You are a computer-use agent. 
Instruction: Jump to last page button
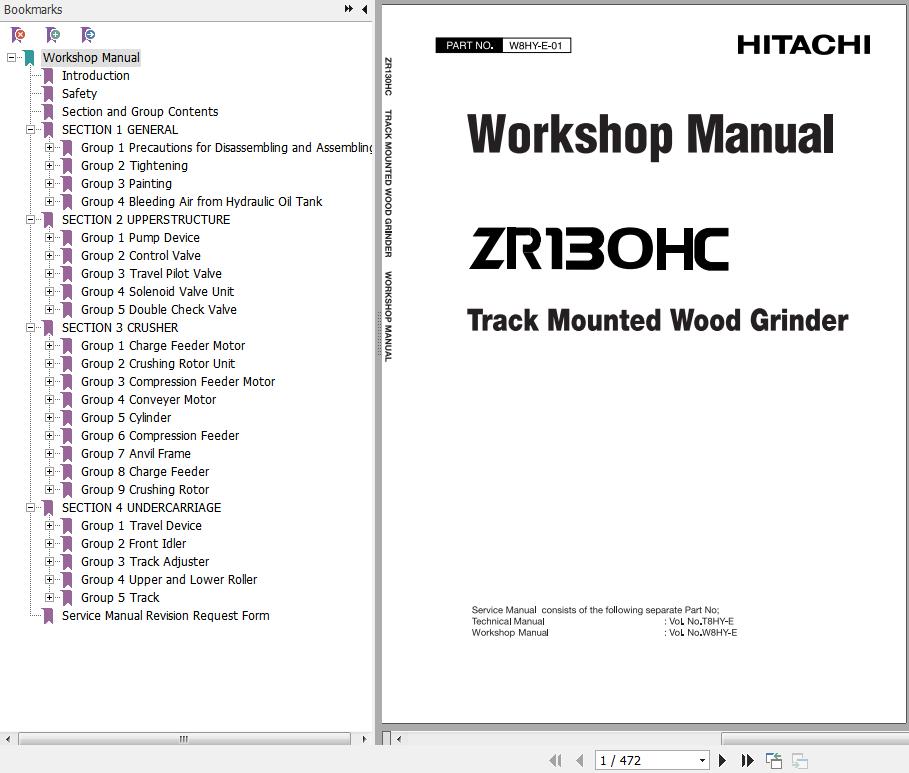[748, 760]
